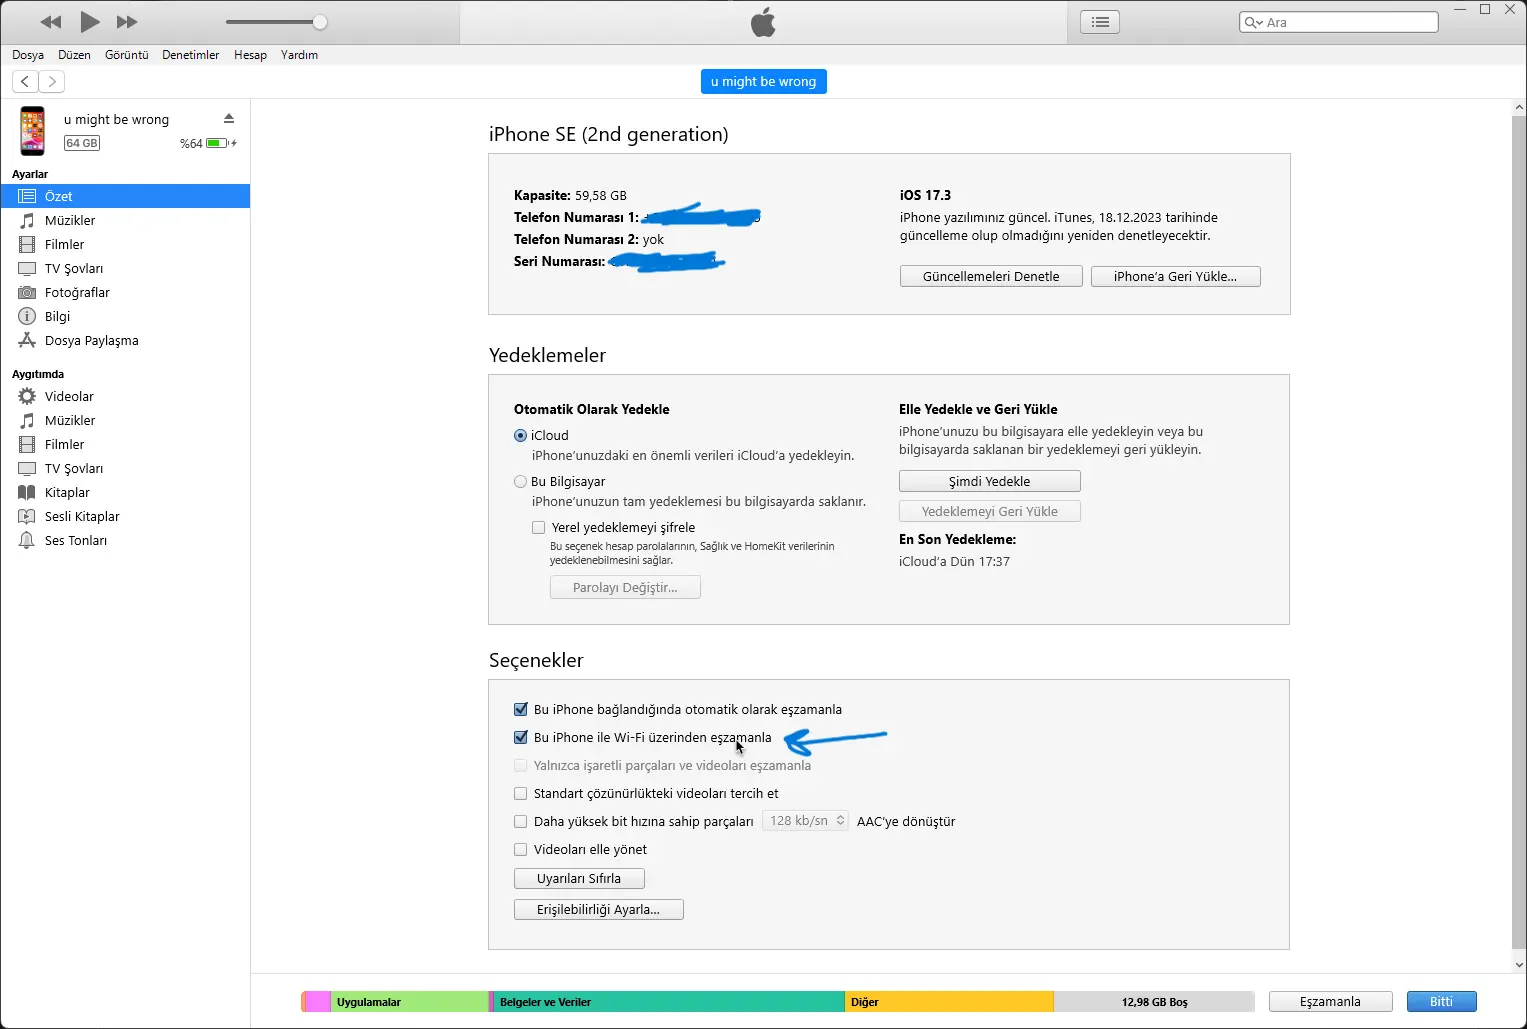Select the iCloud backup radio button
Viewport: 1527px width, 1029px height.
tap(520, 435)
